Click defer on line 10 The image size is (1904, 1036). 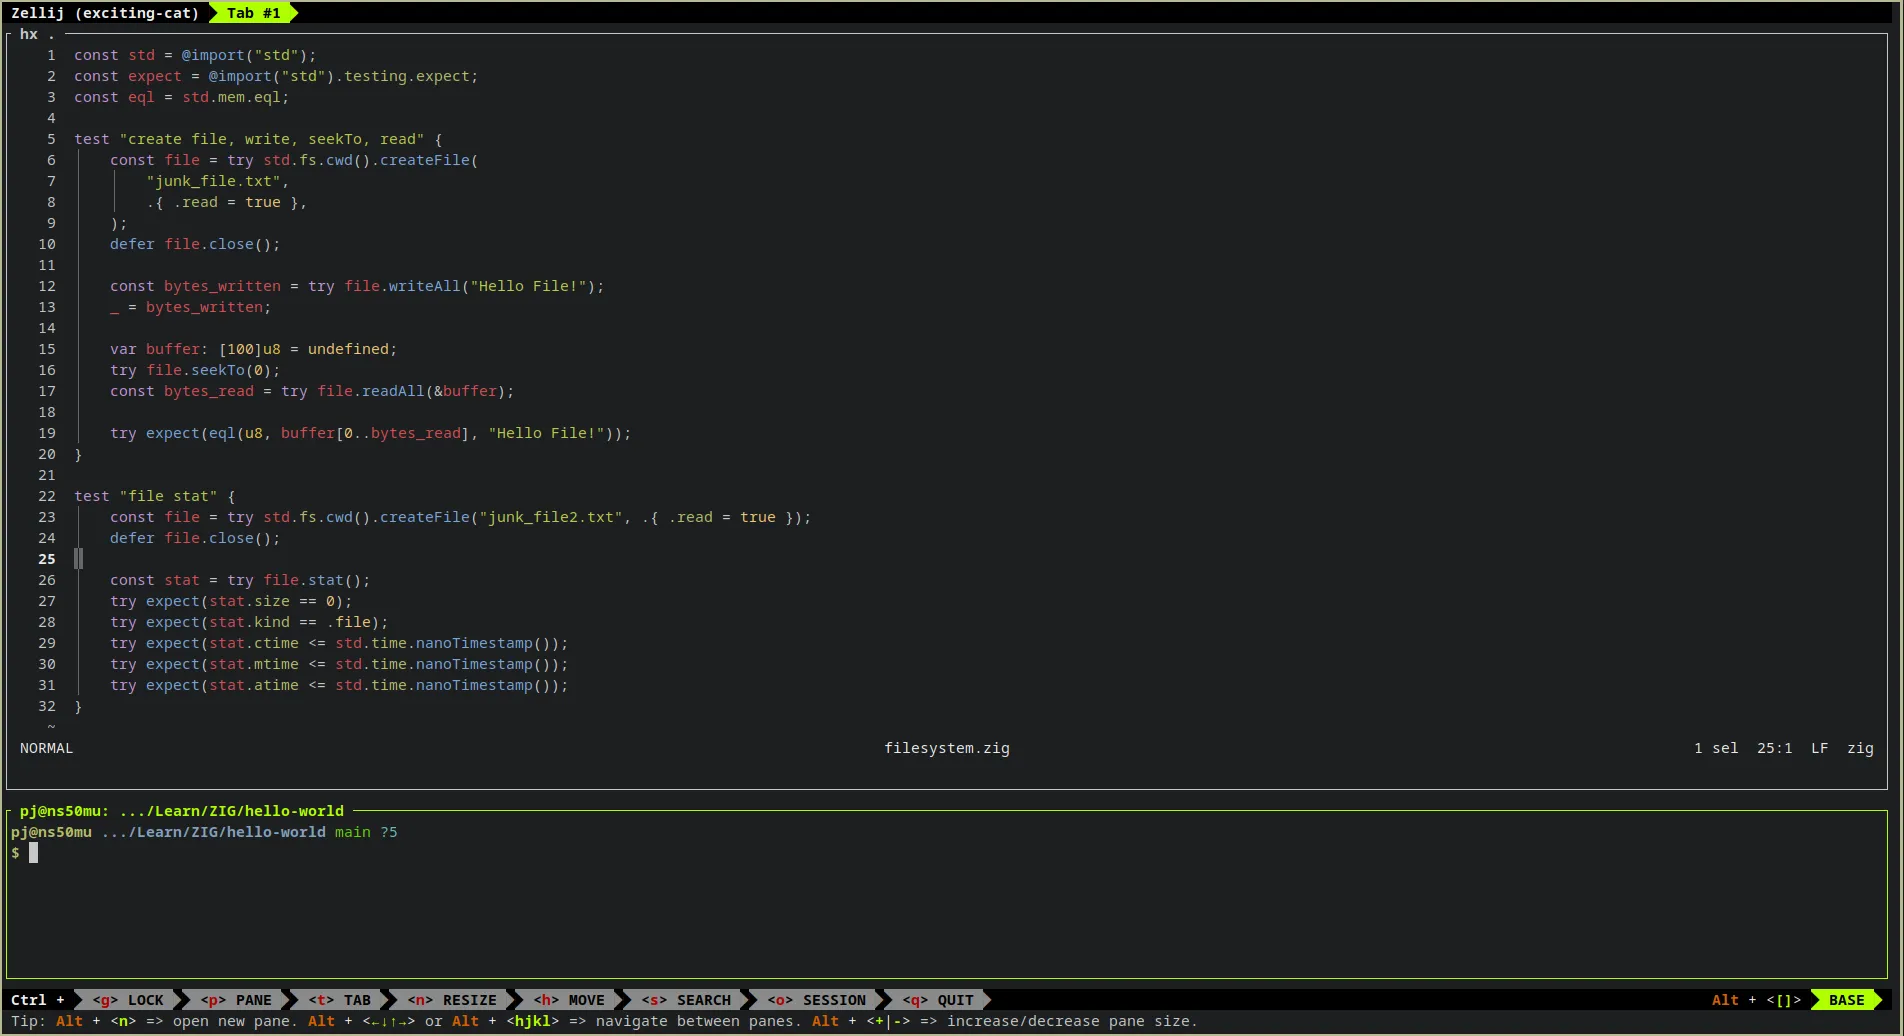click(132, 244)
